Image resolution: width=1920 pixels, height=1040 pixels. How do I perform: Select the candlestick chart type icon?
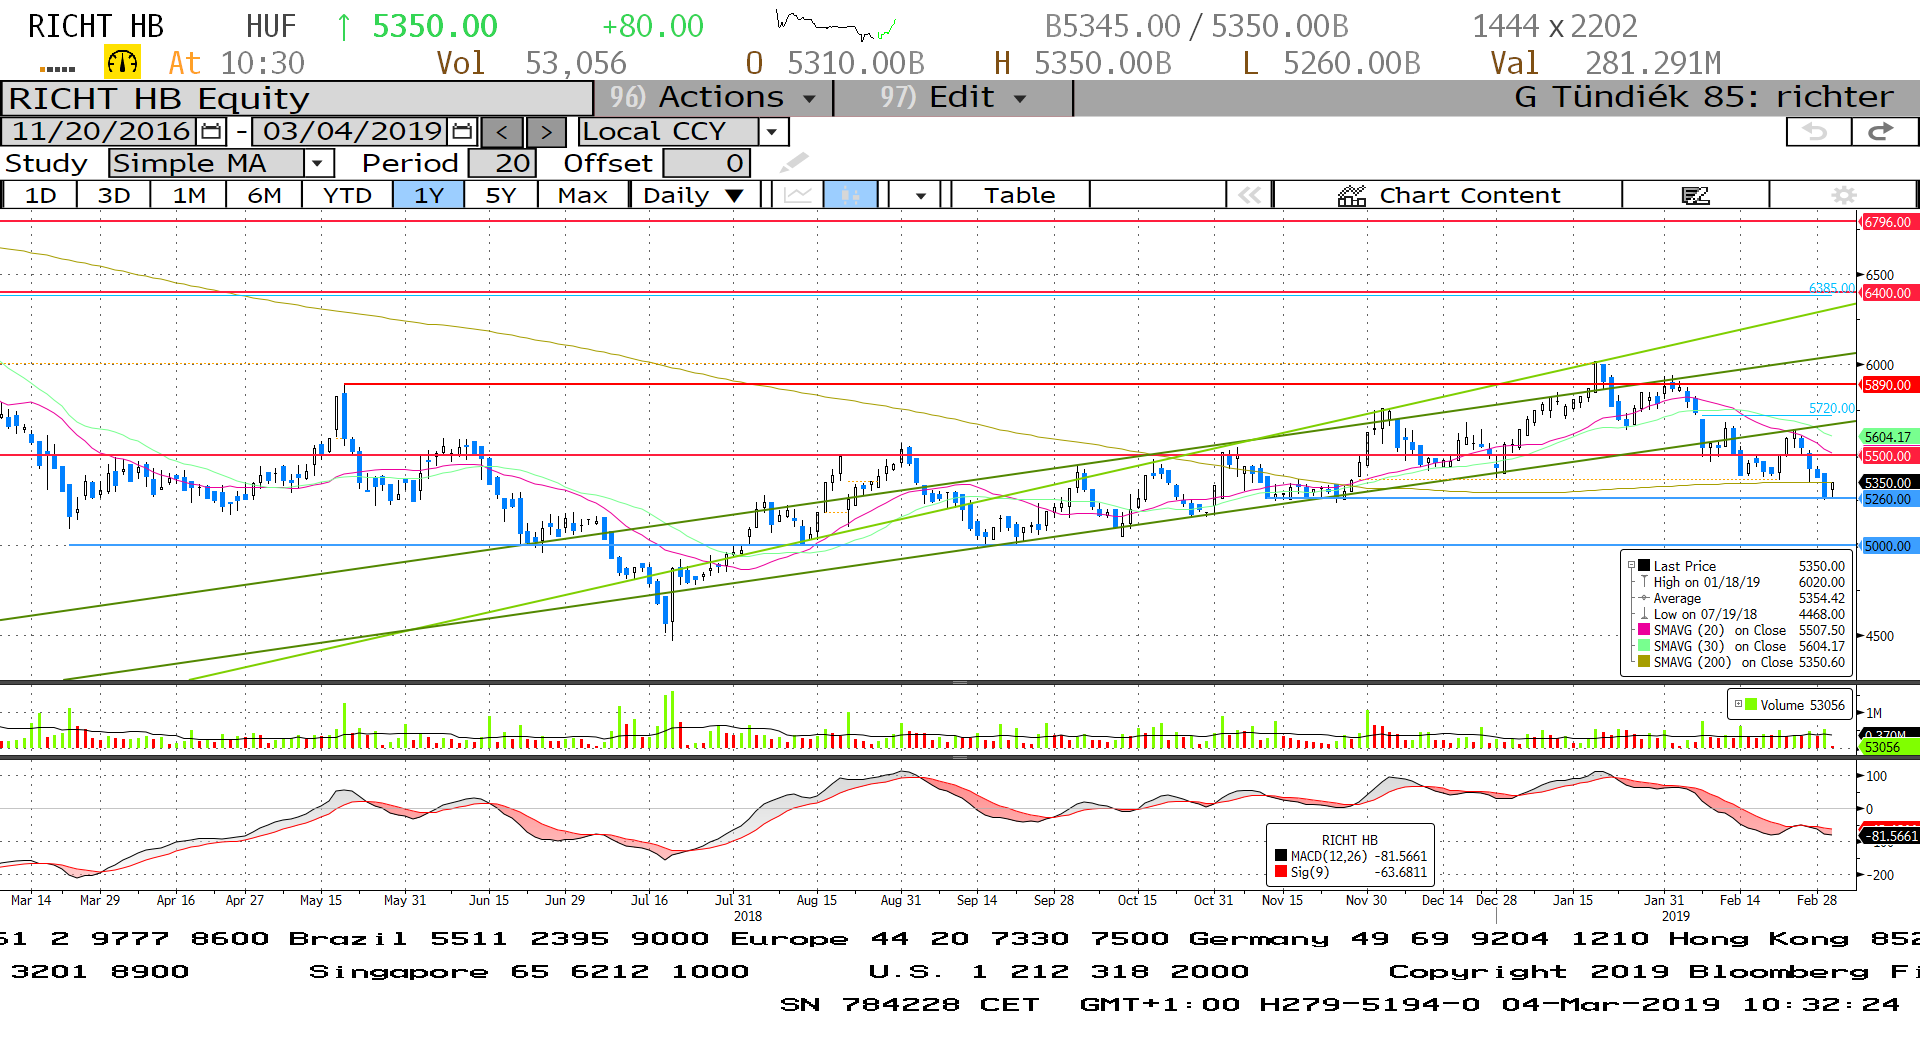(x=851, y=195)
